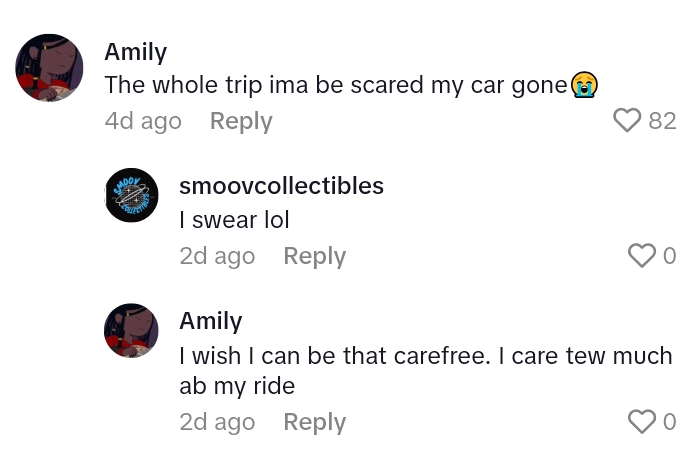
Task: Click the 4d ago timestamp
Action: [143, 121]
